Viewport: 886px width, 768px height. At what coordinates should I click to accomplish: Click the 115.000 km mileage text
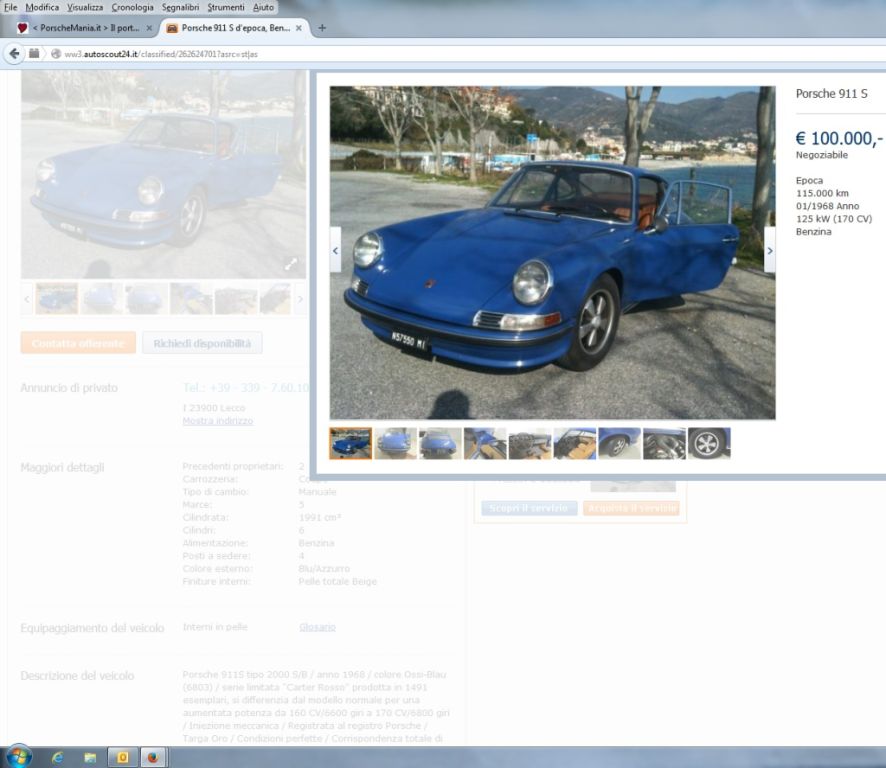click(822, 193)
